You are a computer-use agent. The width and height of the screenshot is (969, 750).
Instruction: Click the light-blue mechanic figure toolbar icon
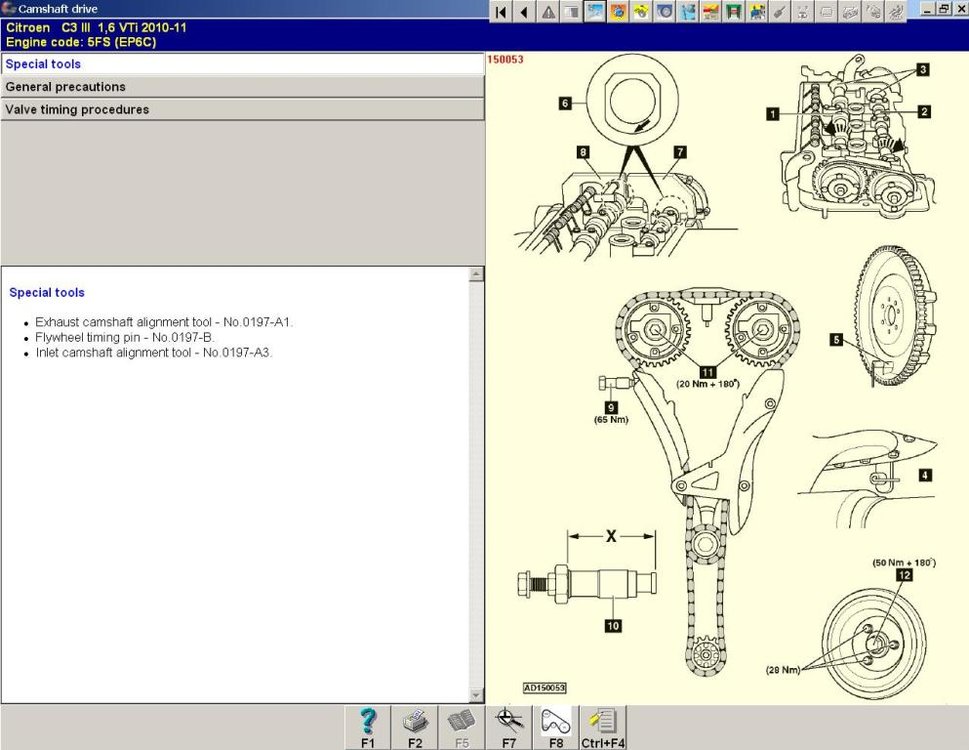pyautogui.click(x=688, y=11)
